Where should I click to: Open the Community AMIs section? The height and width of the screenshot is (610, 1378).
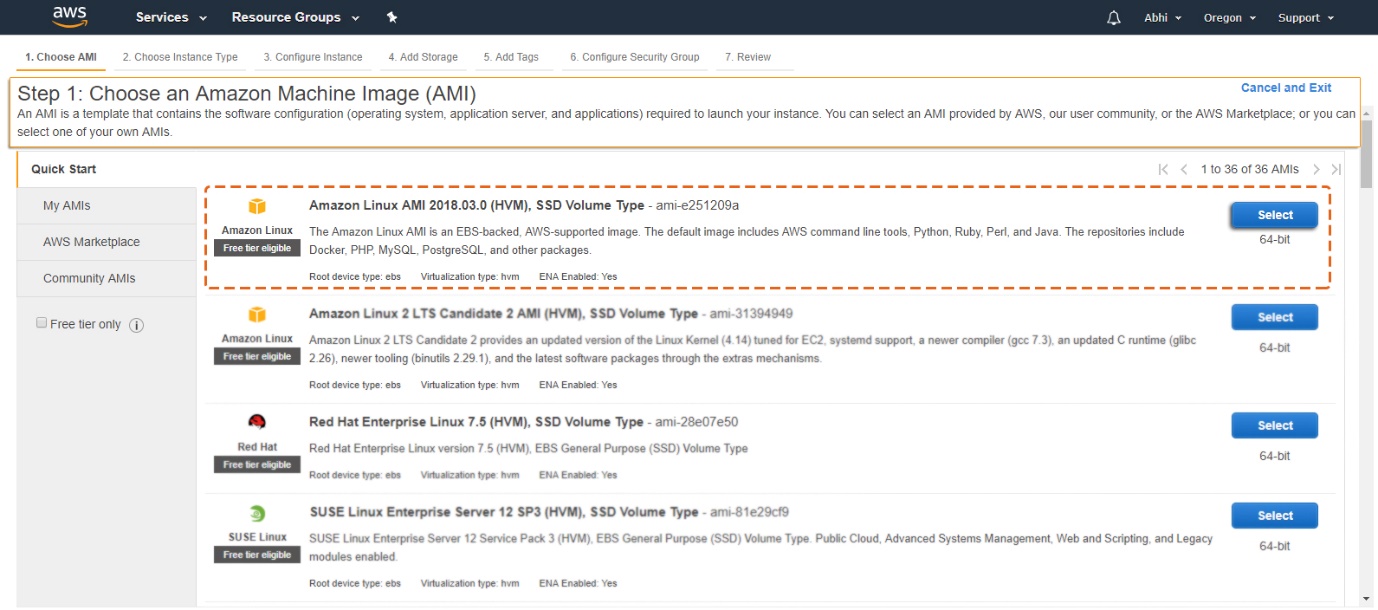click(107, 279)
